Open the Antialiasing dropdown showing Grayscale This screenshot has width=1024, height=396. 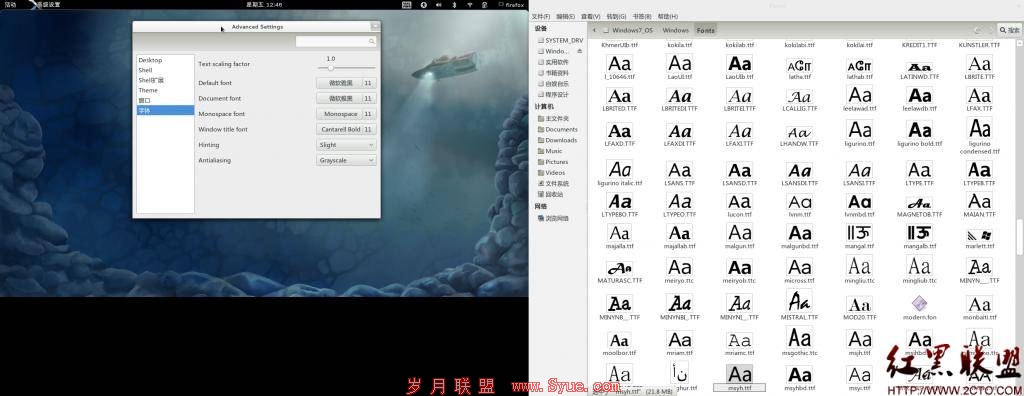[x=346, y=160]
